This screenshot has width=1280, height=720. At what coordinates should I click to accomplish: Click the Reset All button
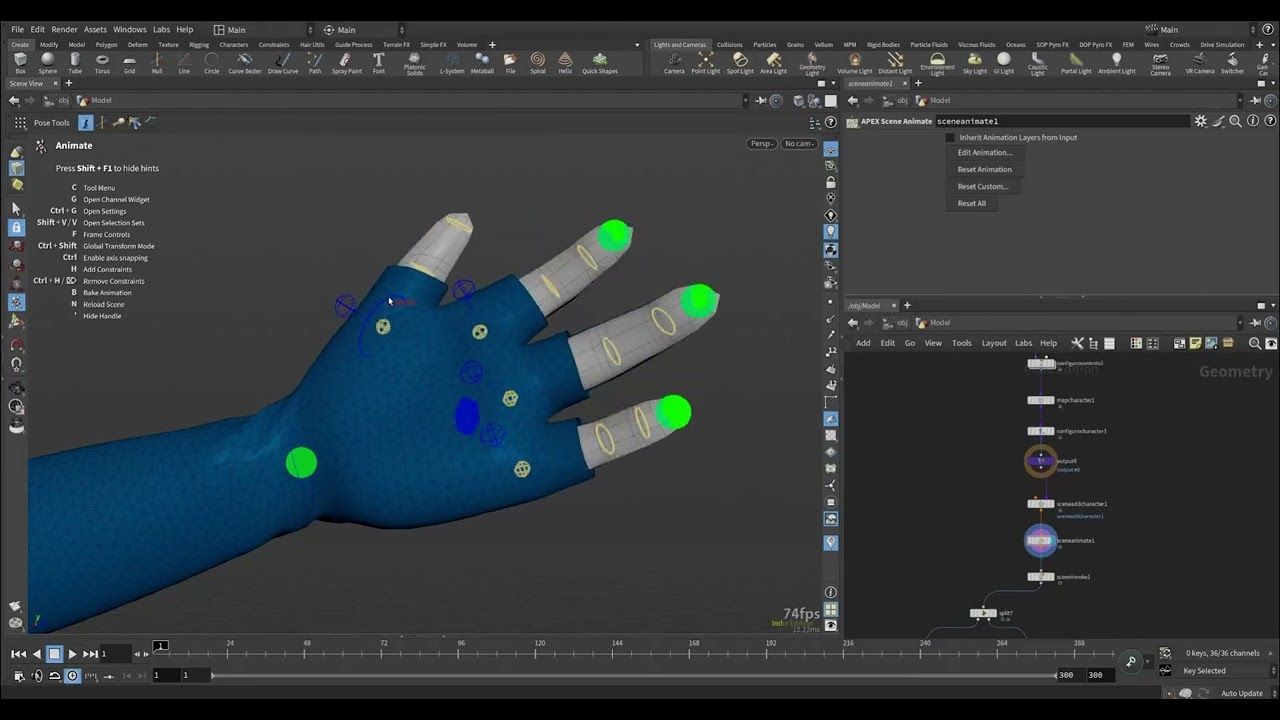(972, 203)
